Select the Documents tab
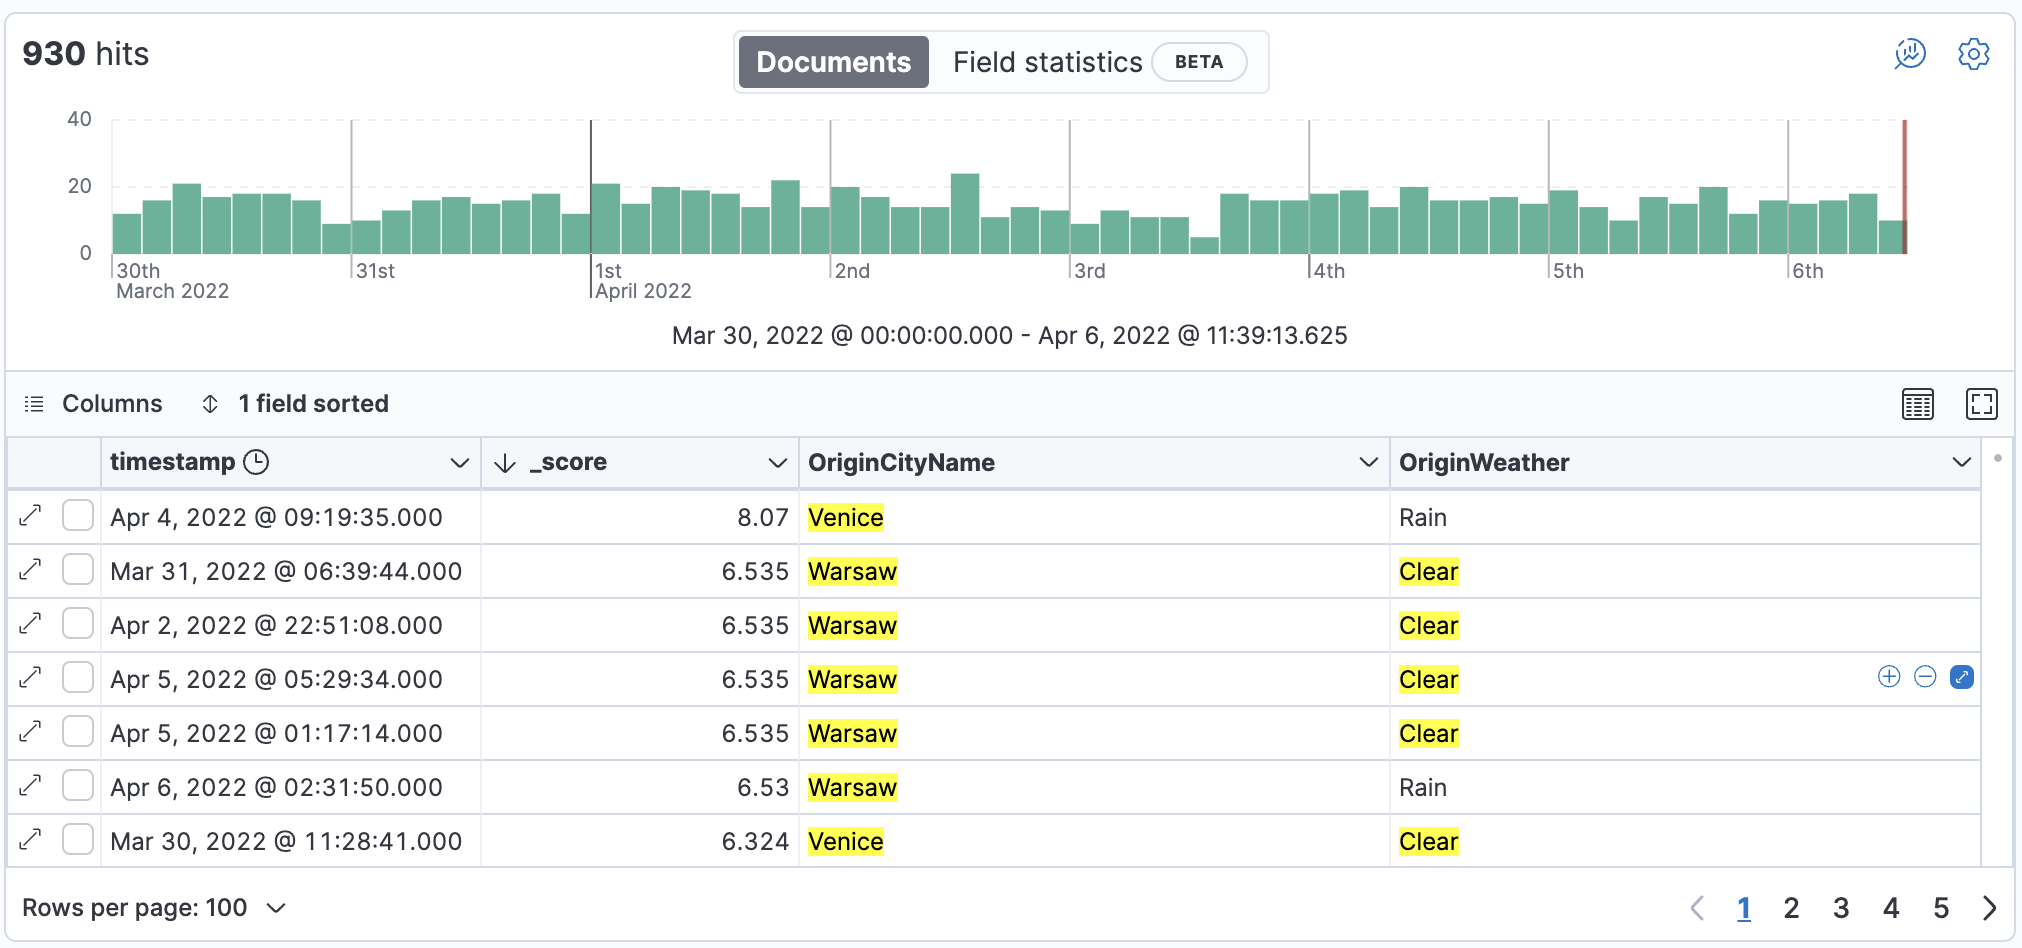The height and width of the screenshot is (948, 2022). tap(833, 62)
